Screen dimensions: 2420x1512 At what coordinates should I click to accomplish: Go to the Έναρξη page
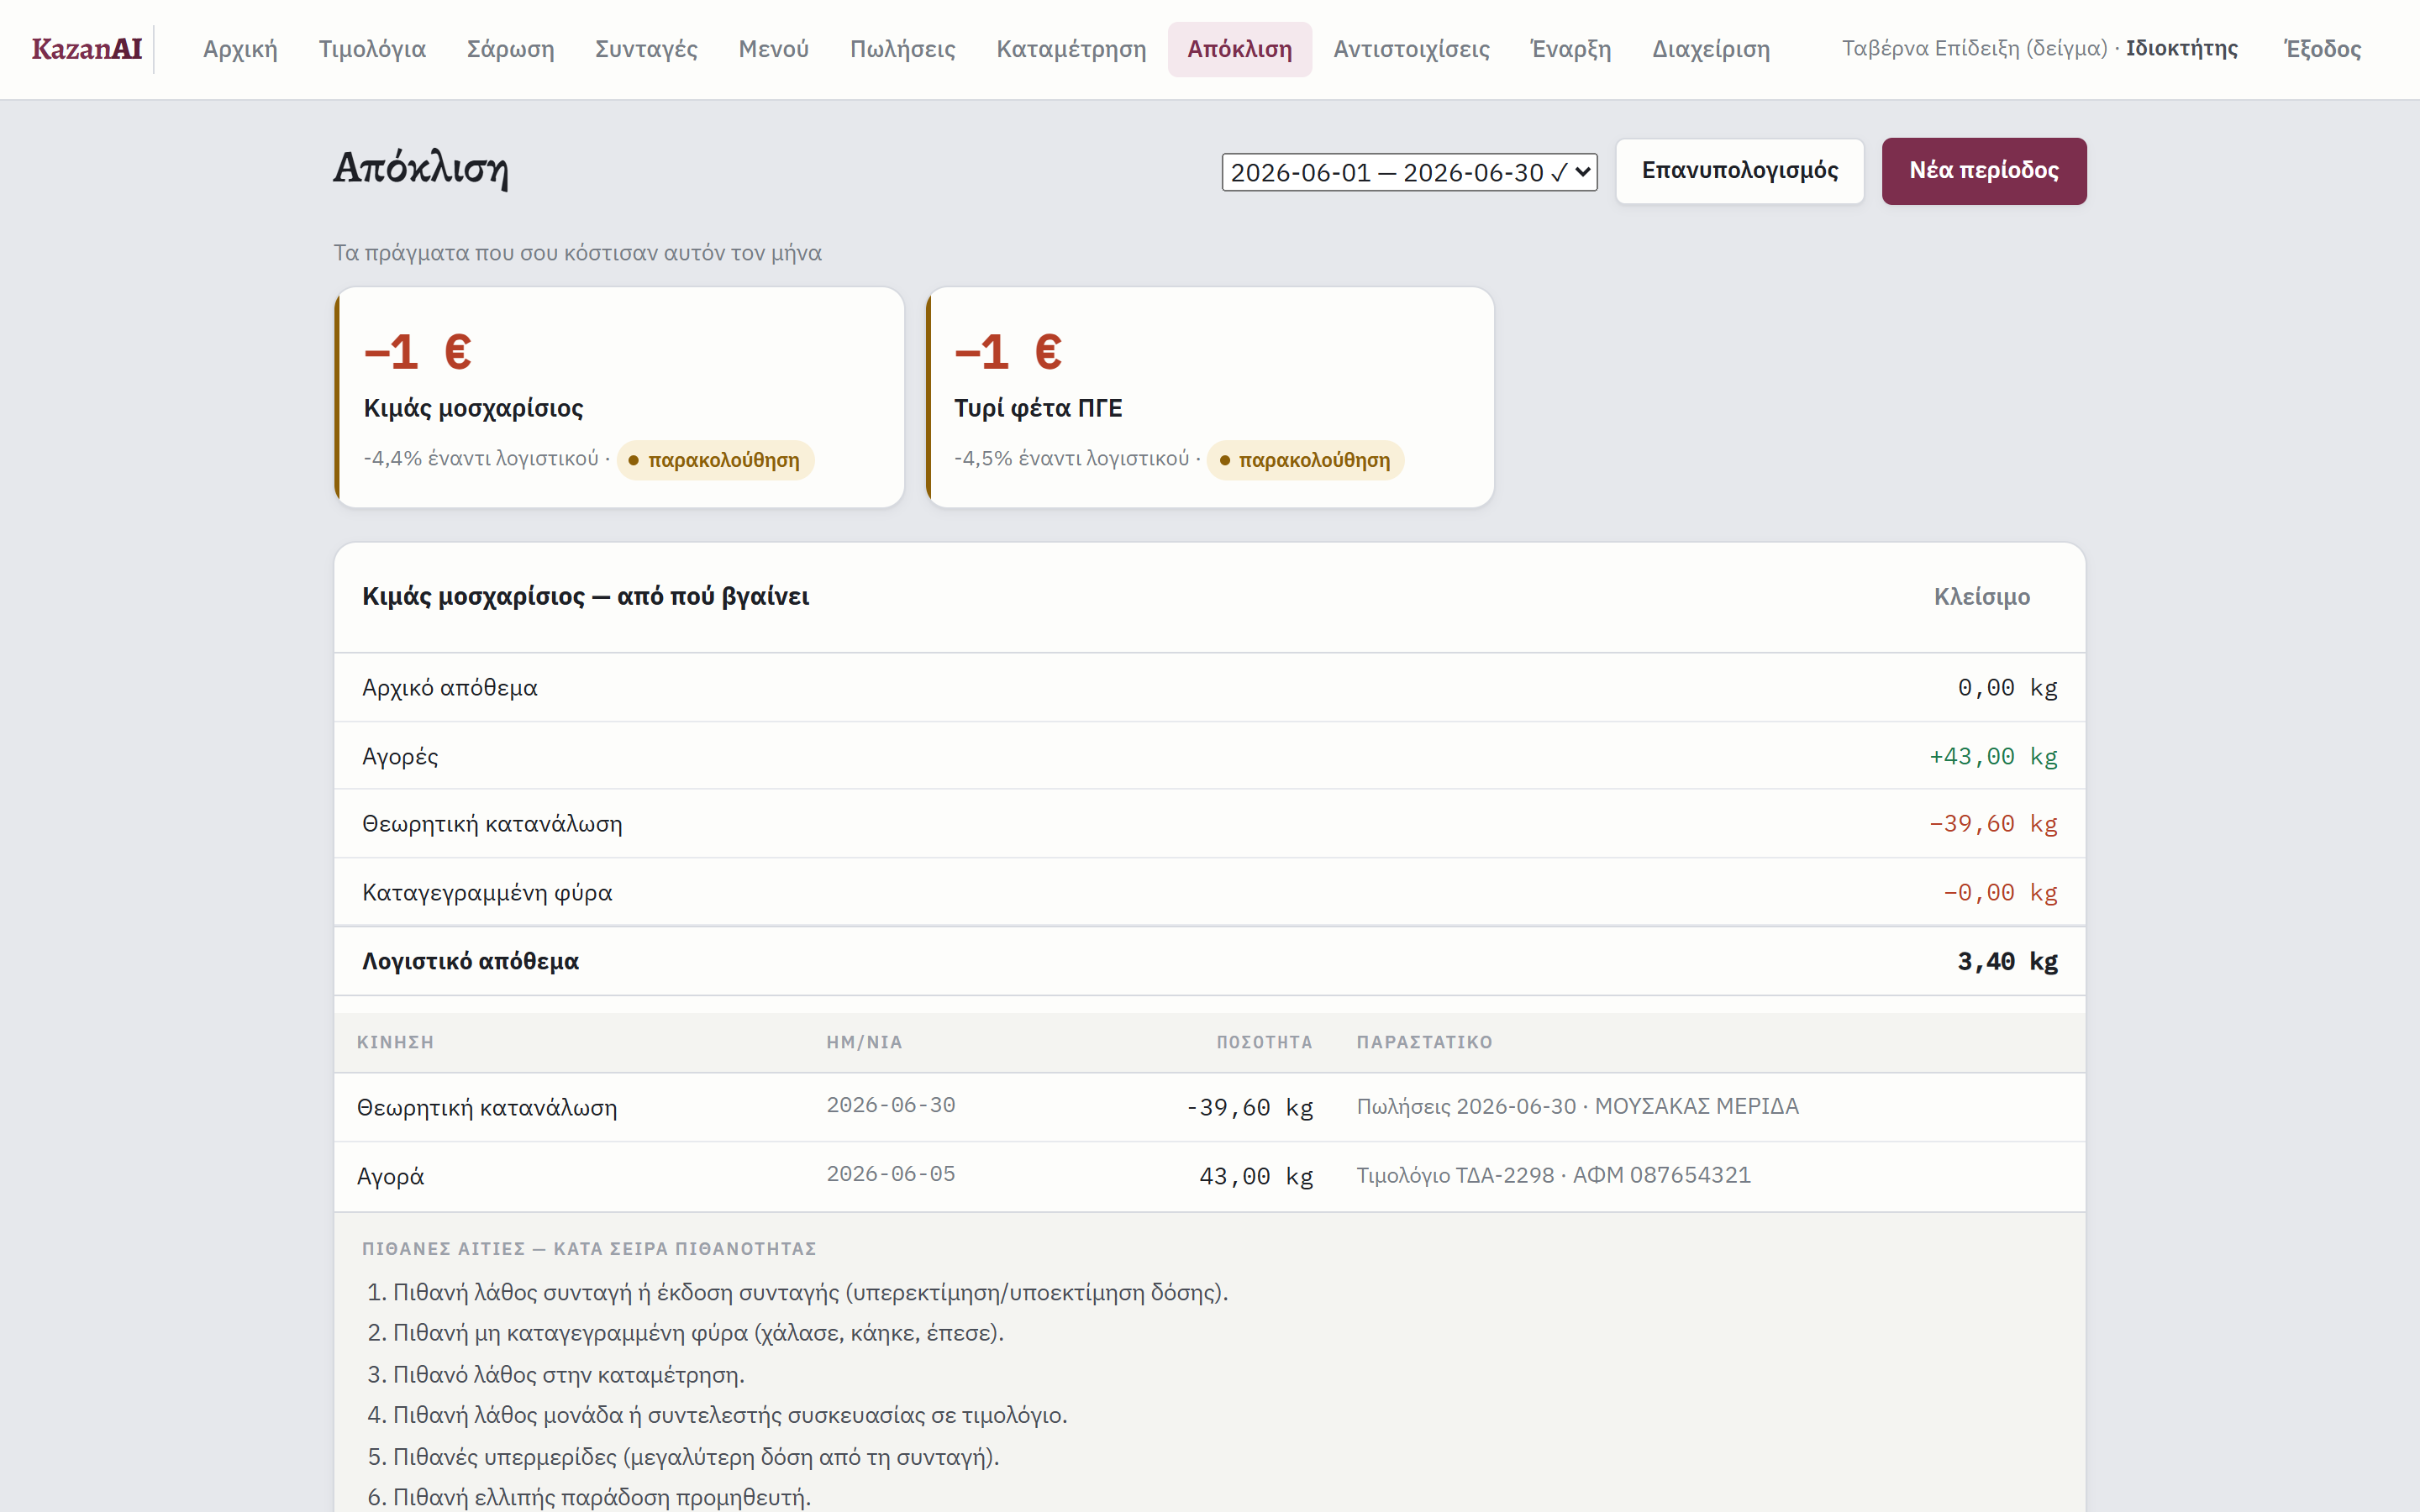(1570, 49)
